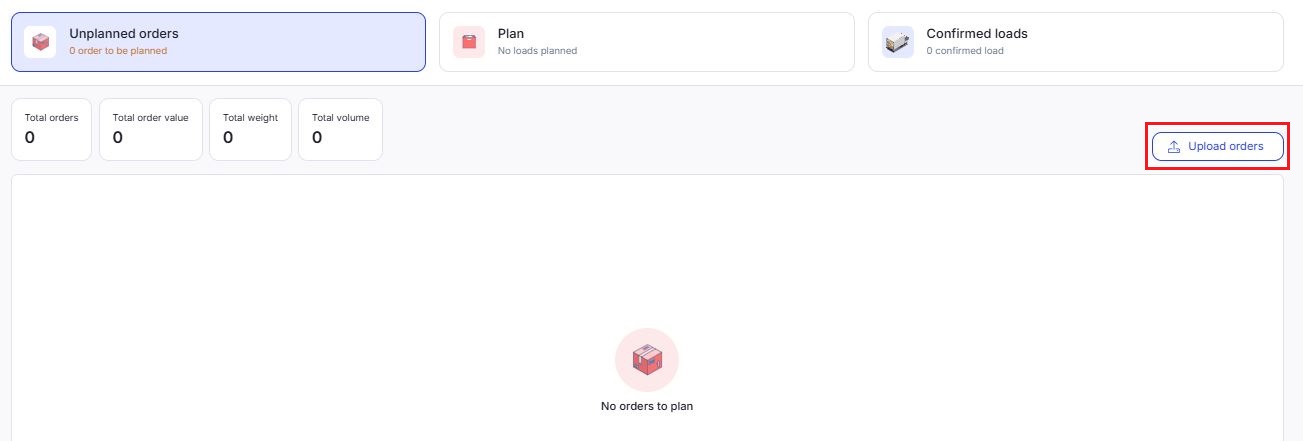Click the "0 confirmed load" subtitle

point(964,51)
